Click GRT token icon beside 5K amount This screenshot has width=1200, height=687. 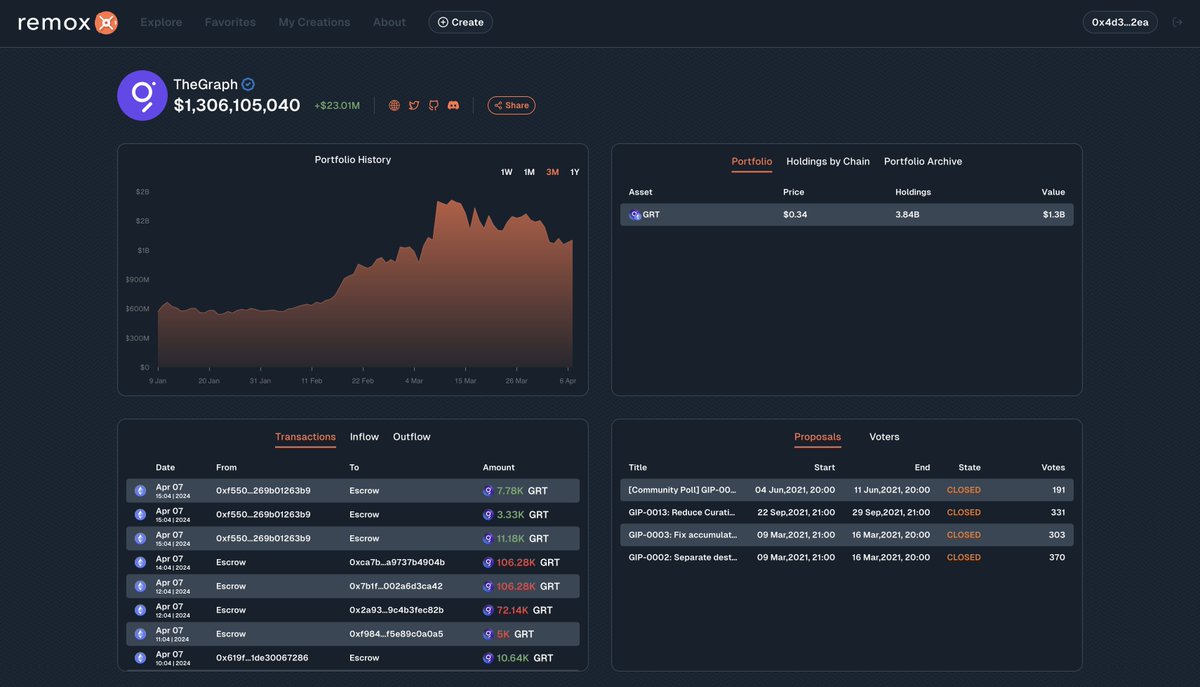[x=488, y=634]
